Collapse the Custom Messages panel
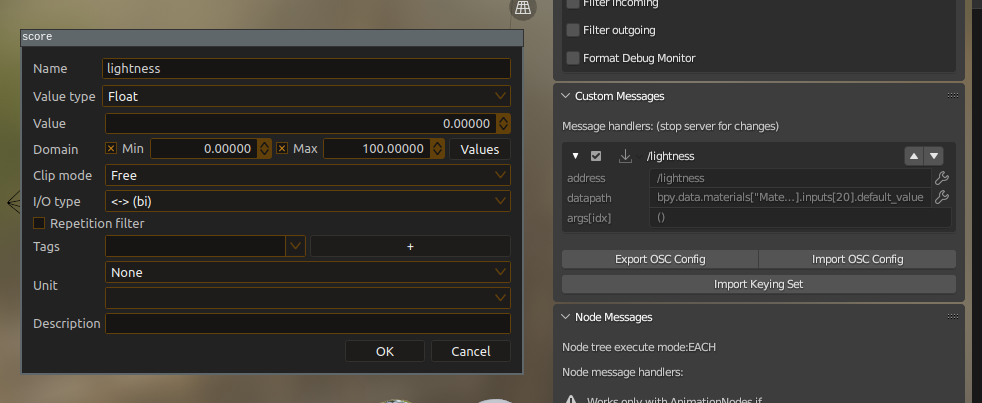This screenshot has width=982, height=403. pyautogui.click(x=566, y=96)
